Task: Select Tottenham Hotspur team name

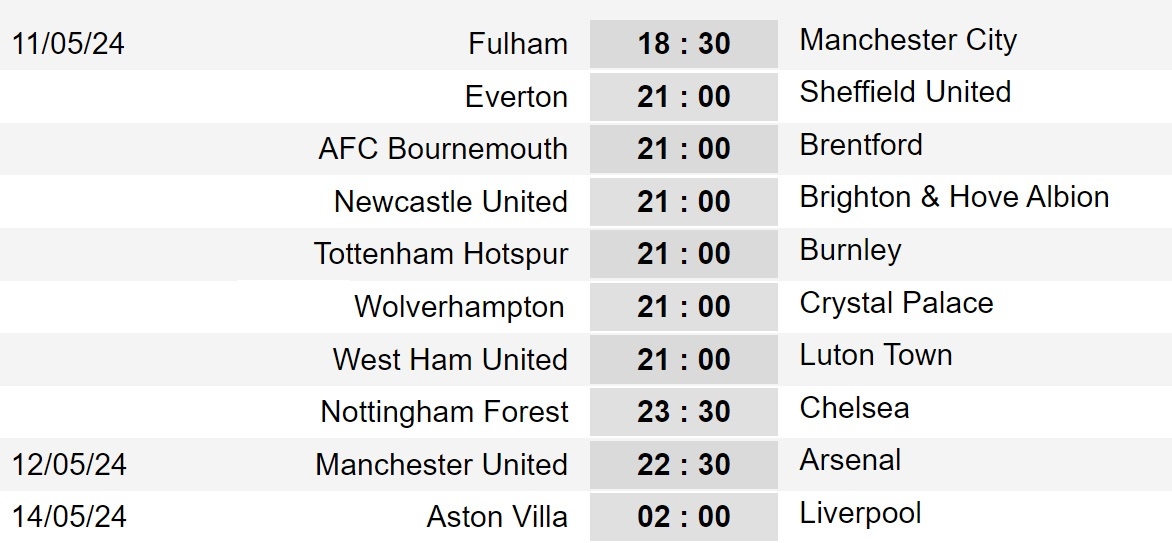Action: pyautogui.click(x=441, y=254)
